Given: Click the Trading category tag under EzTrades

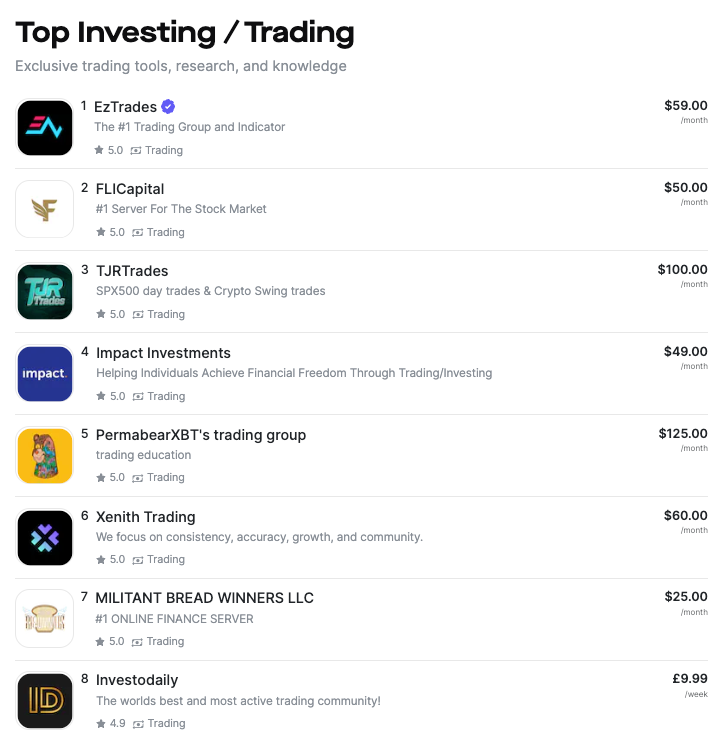Looking at the screenshot, I should [157, 150].
